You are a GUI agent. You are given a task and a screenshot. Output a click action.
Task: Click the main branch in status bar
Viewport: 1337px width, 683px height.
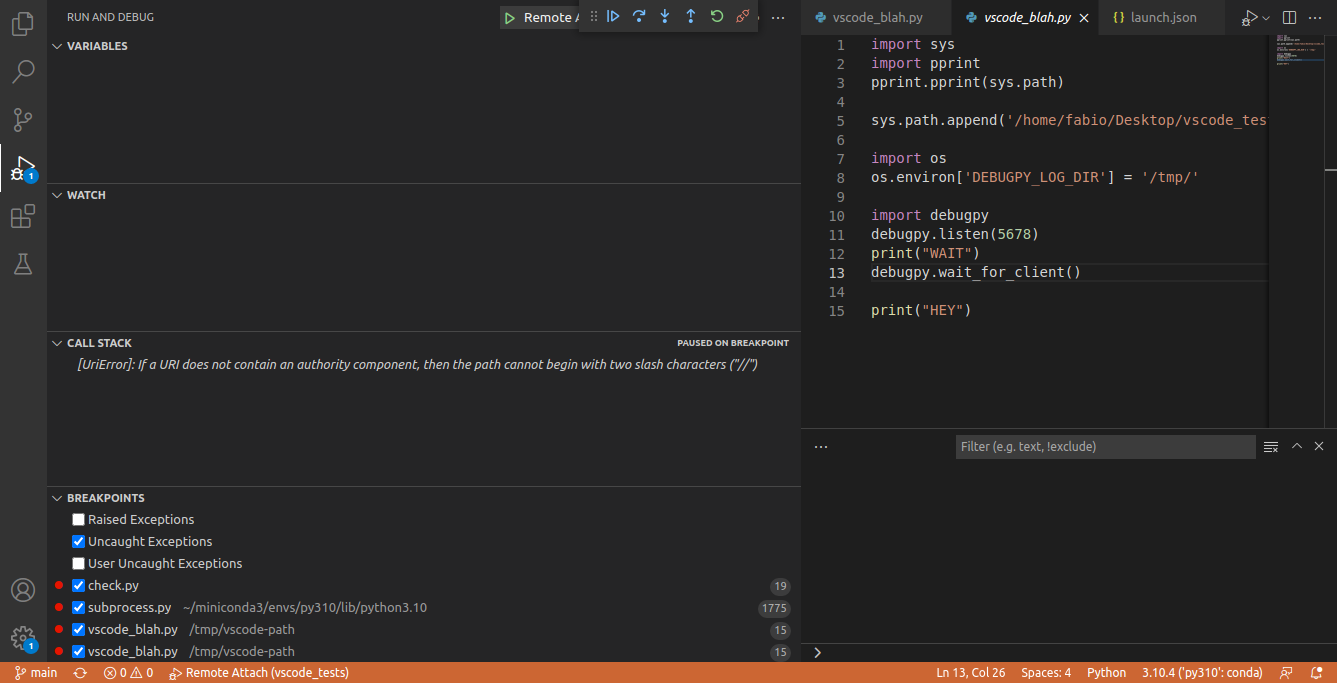click(36, 673)
